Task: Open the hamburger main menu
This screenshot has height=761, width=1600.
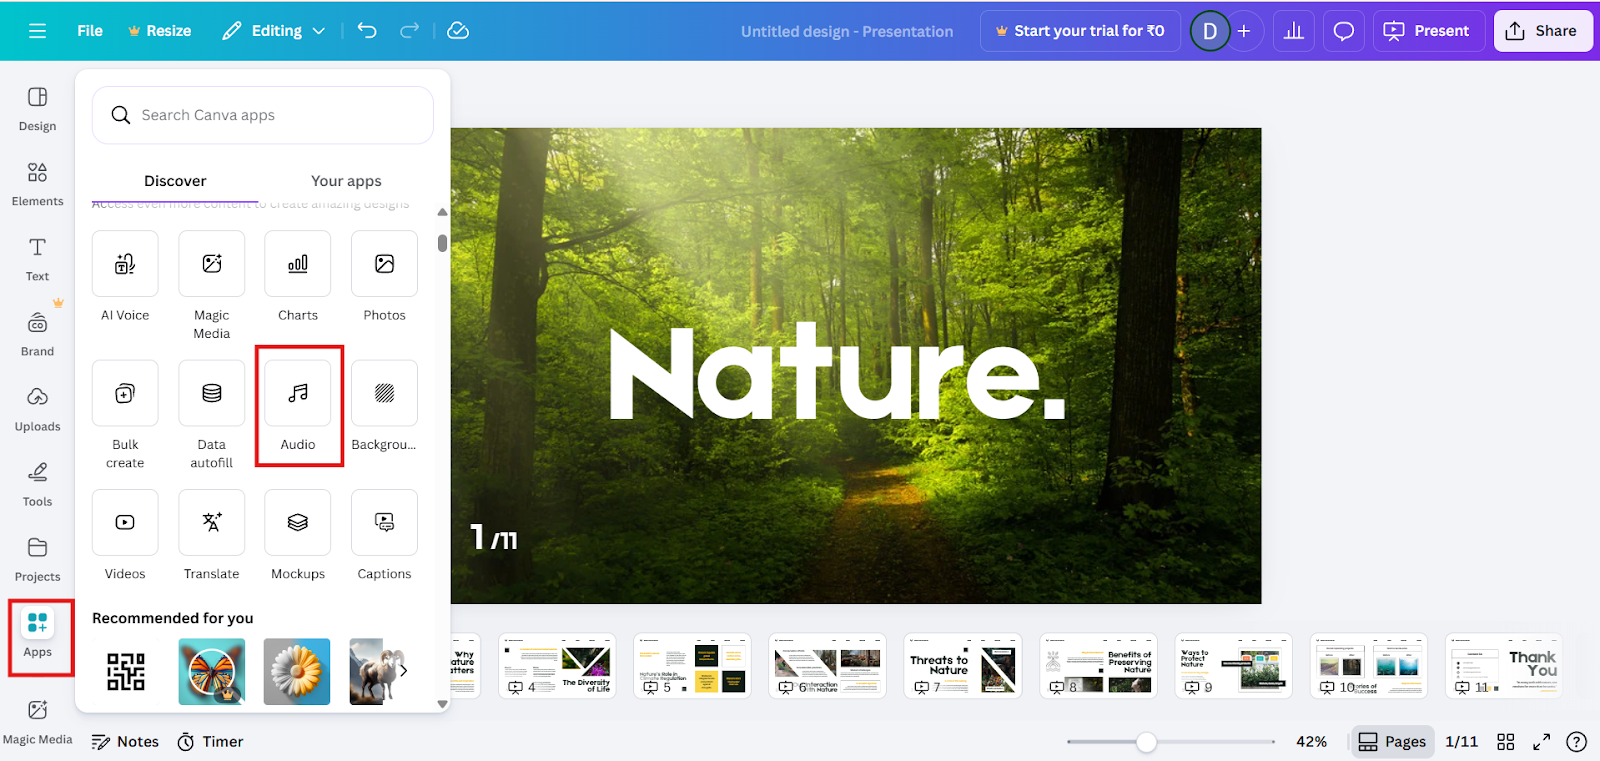Action: (38, 31)
